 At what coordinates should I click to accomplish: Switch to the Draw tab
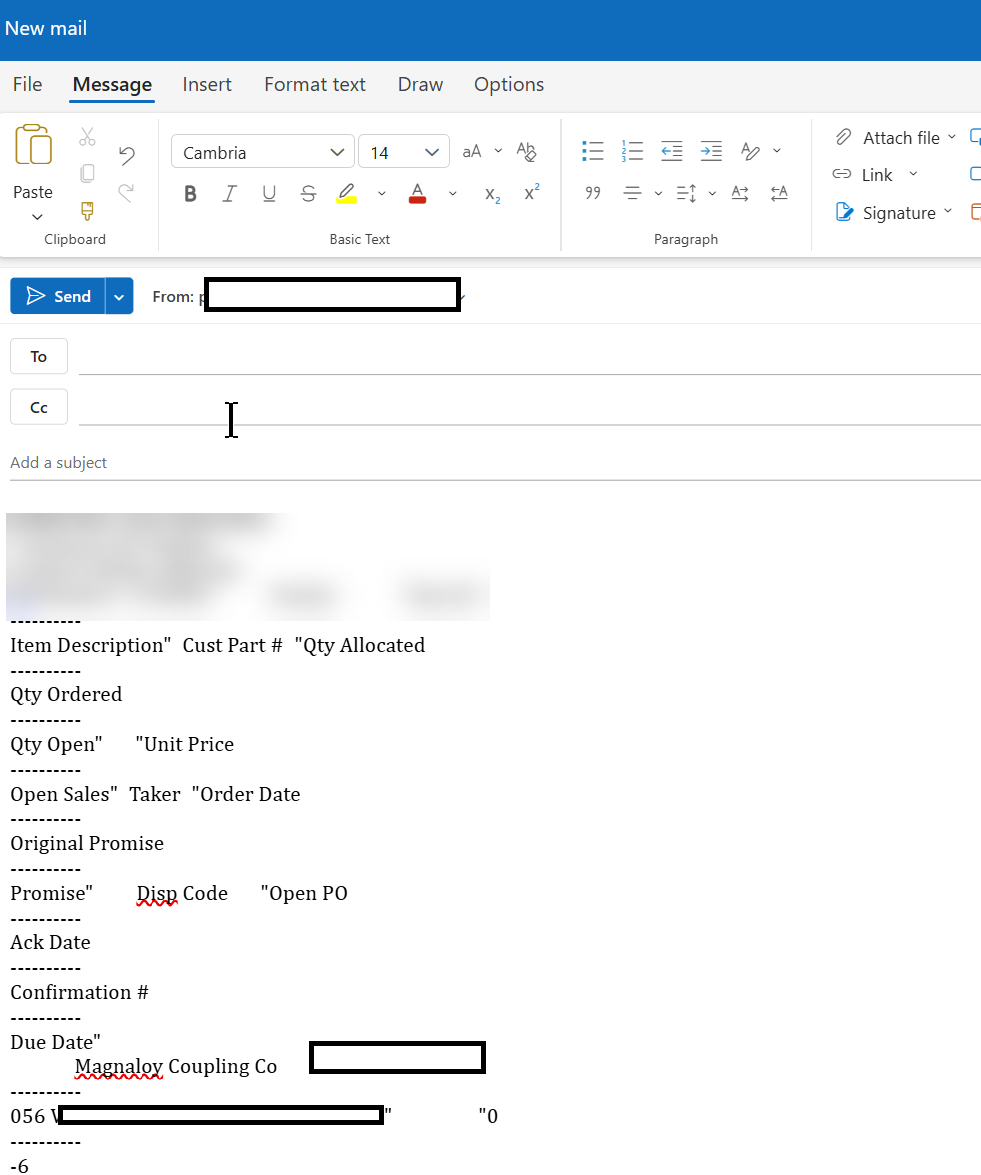tap(420, 85)
